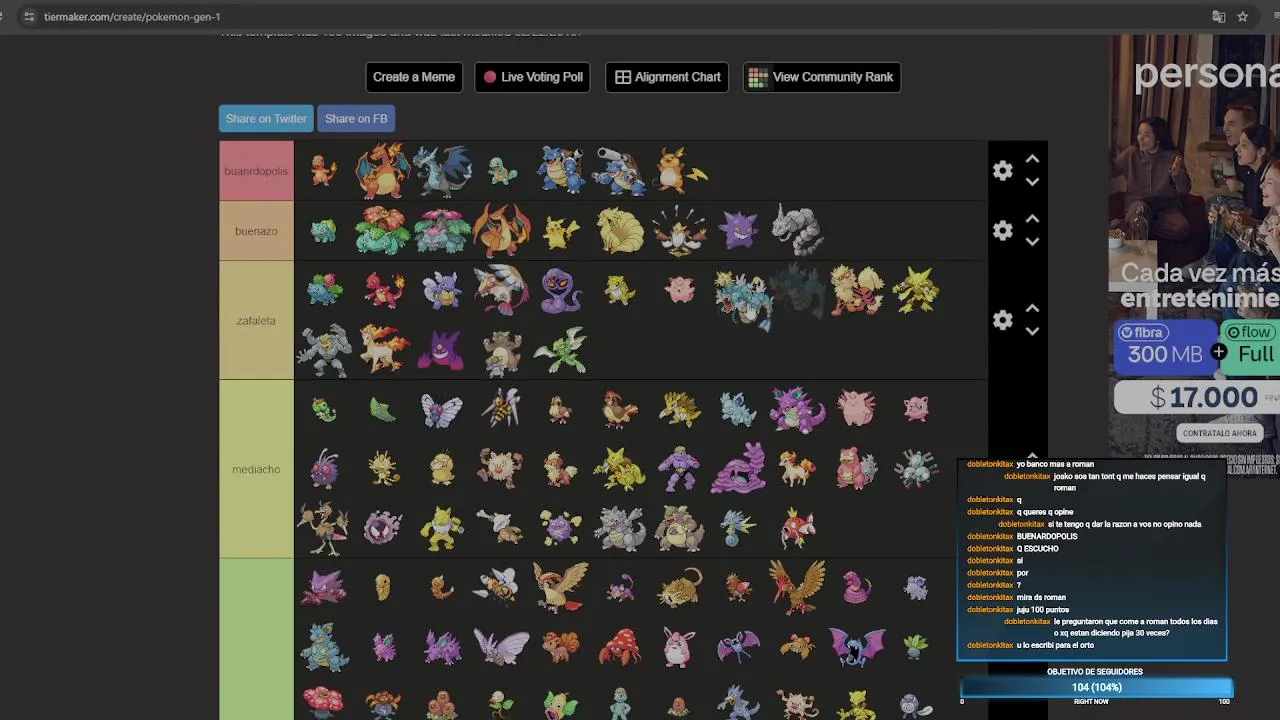This screenshot has width=1280, height=720.
Task: Select Pikachu in buenazo tier
Action: [560, 231]
